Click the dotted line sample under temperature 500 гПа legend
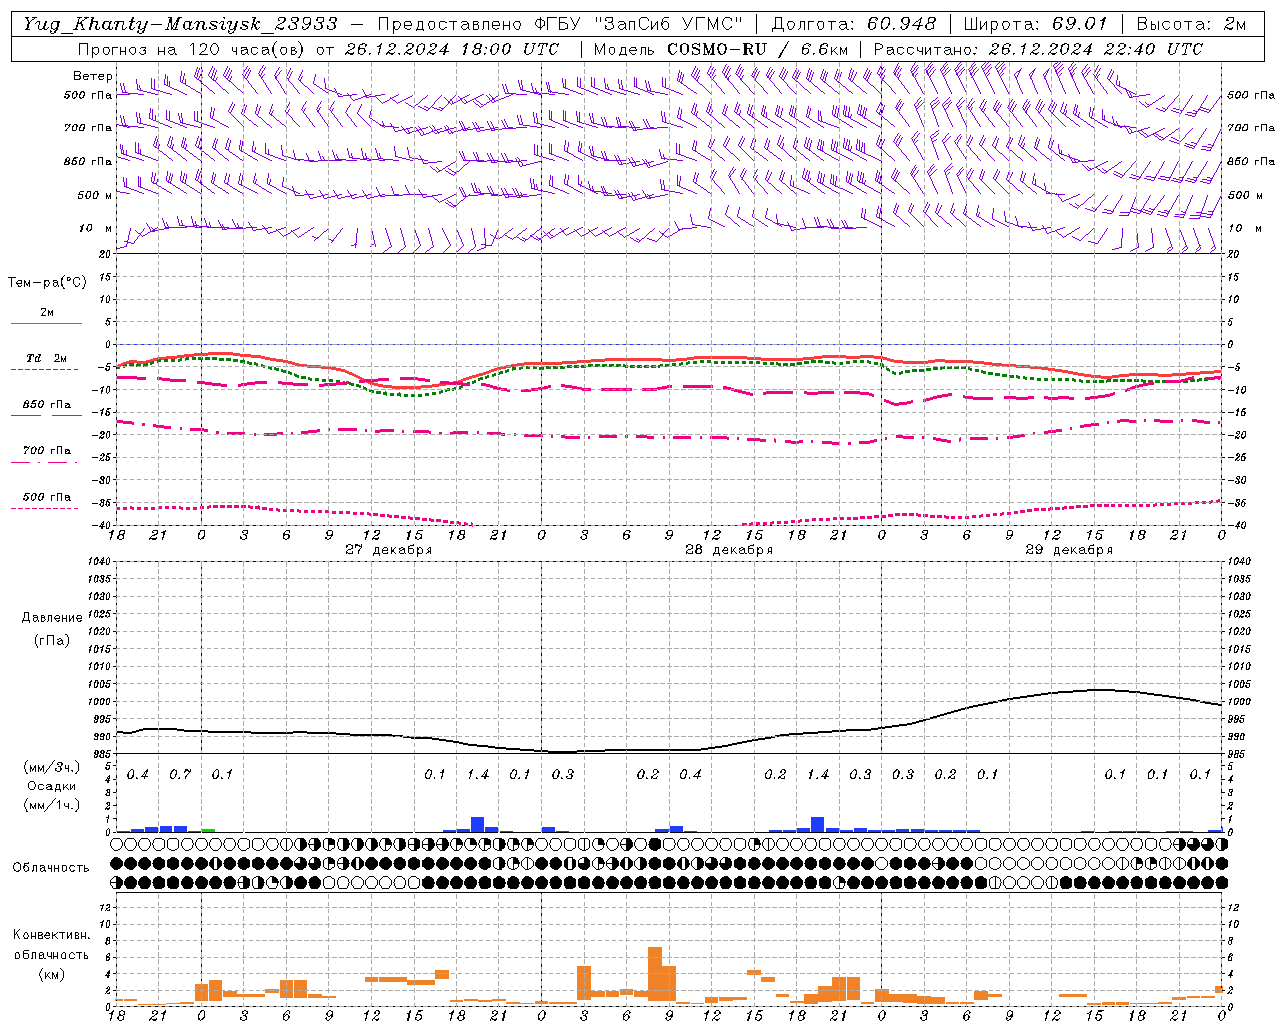 tap(44, 508)
